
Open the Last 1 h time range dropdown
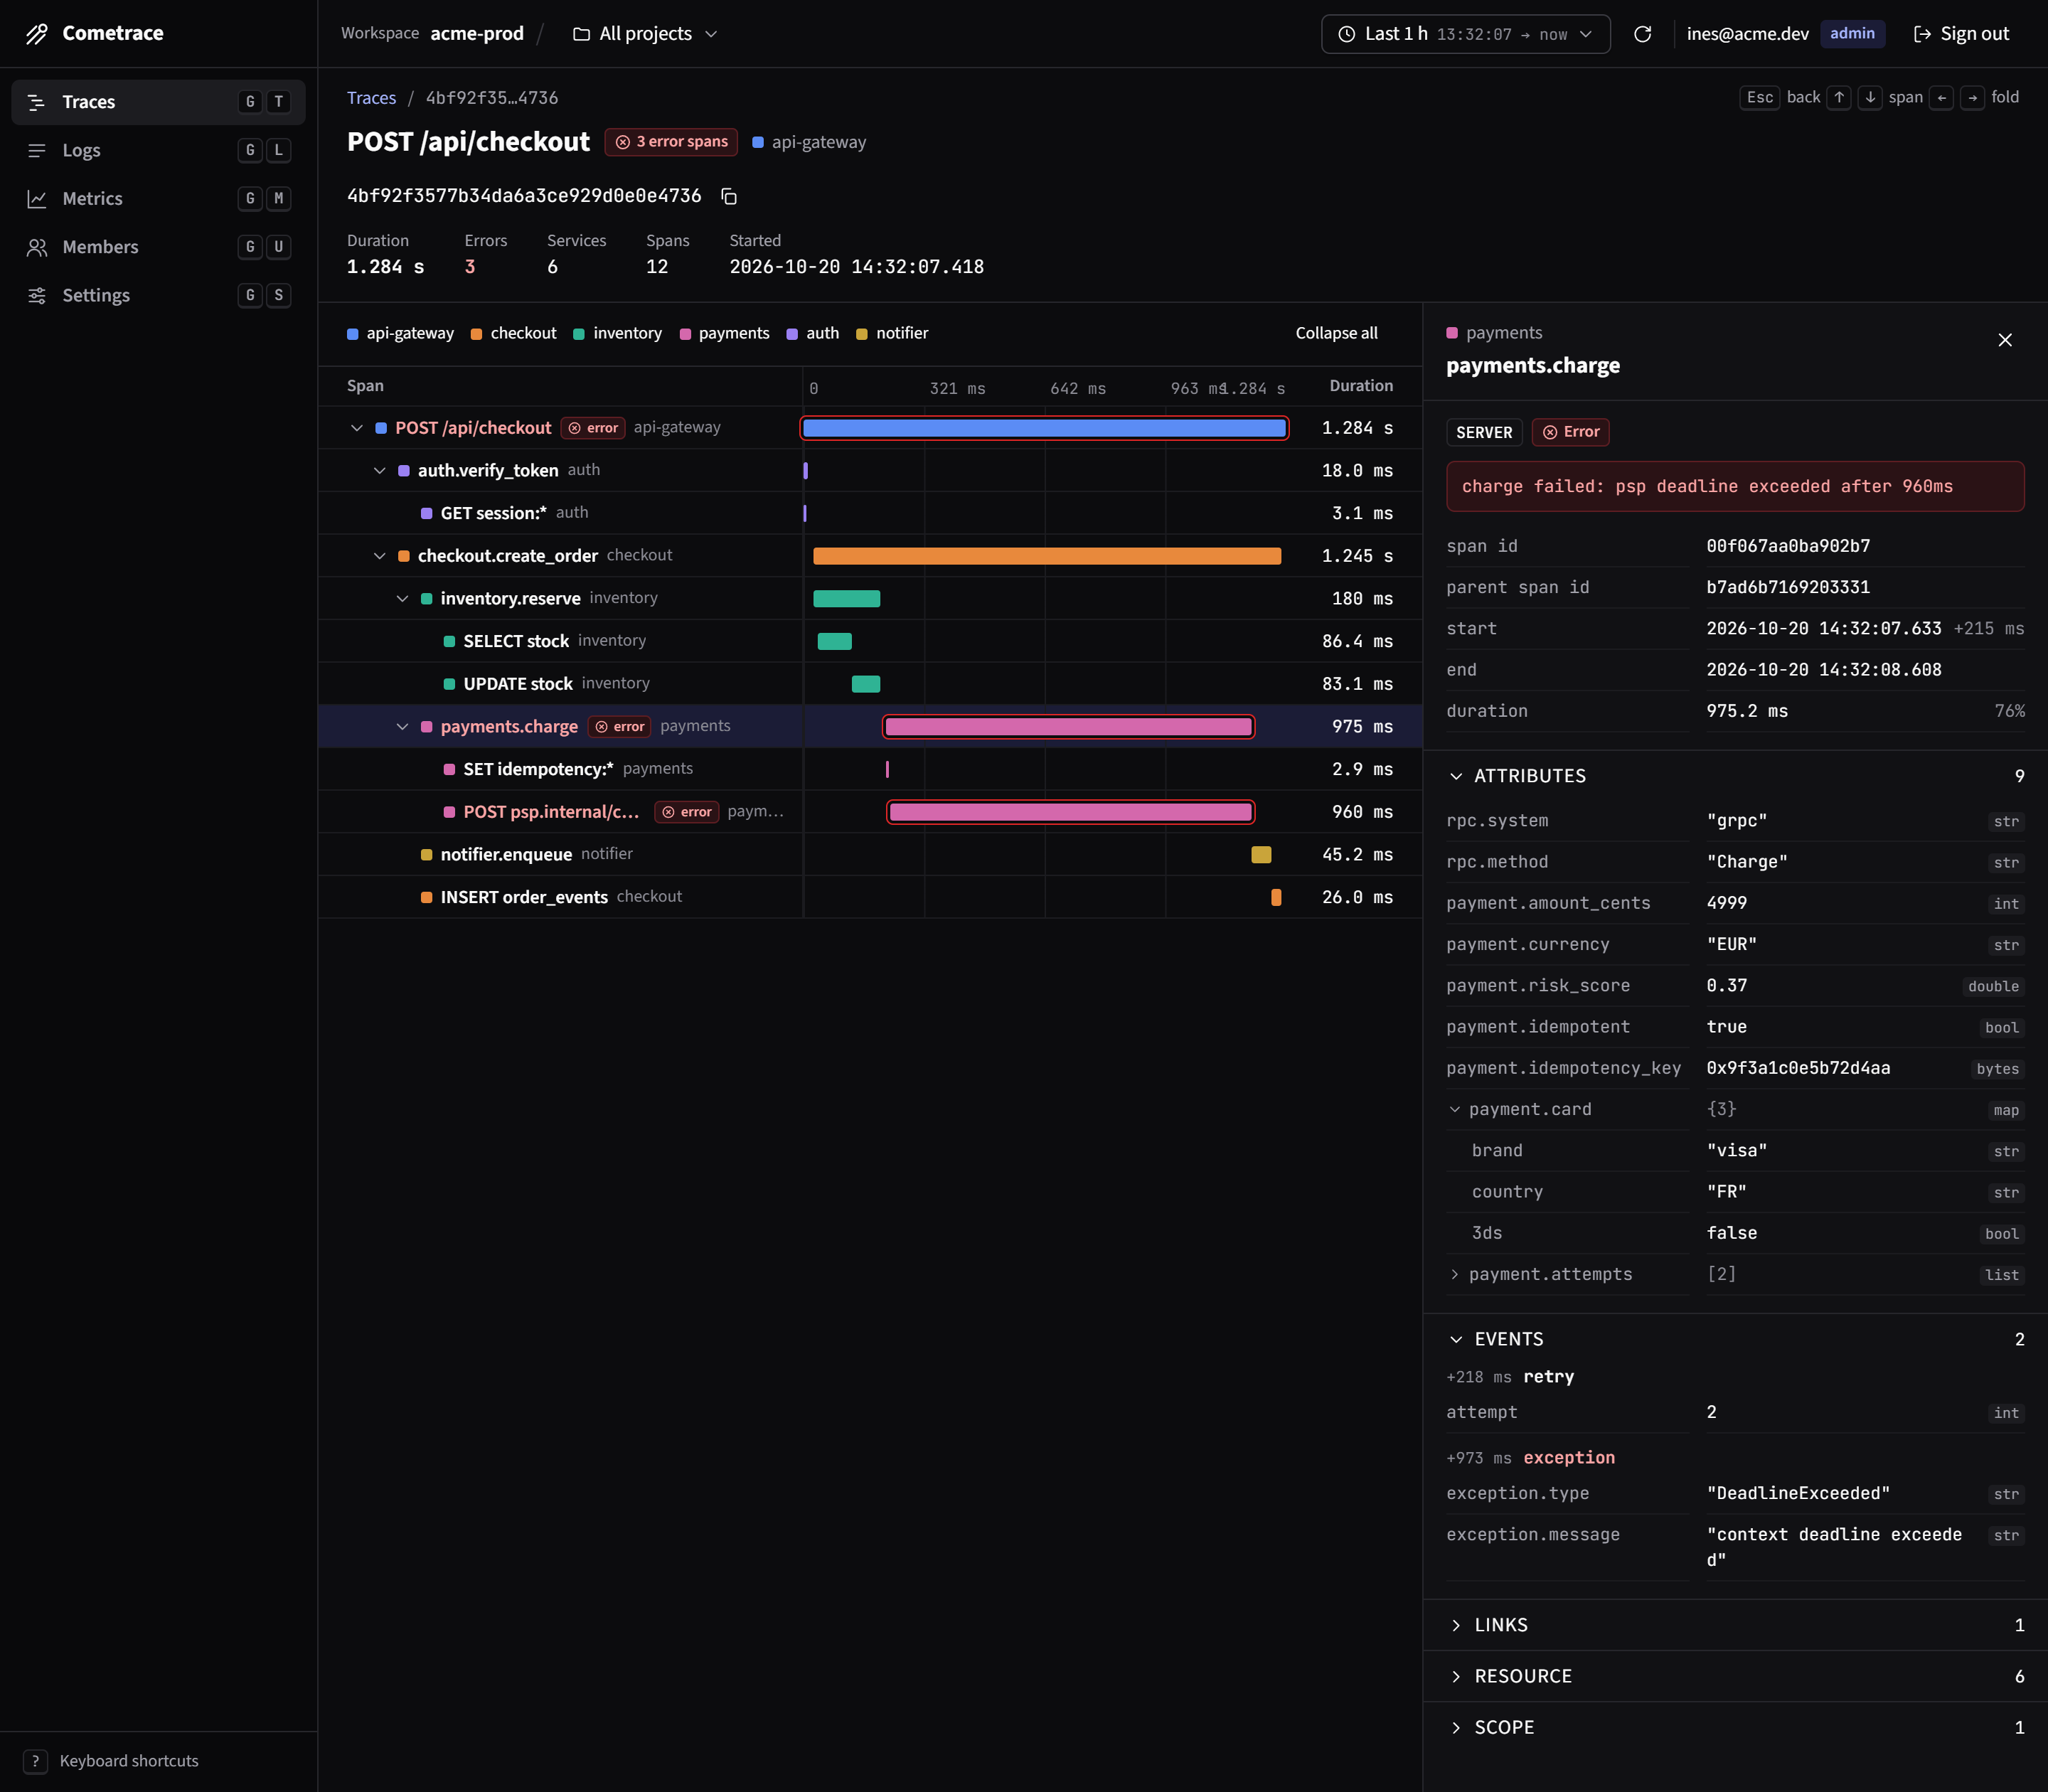[1465, 34]
